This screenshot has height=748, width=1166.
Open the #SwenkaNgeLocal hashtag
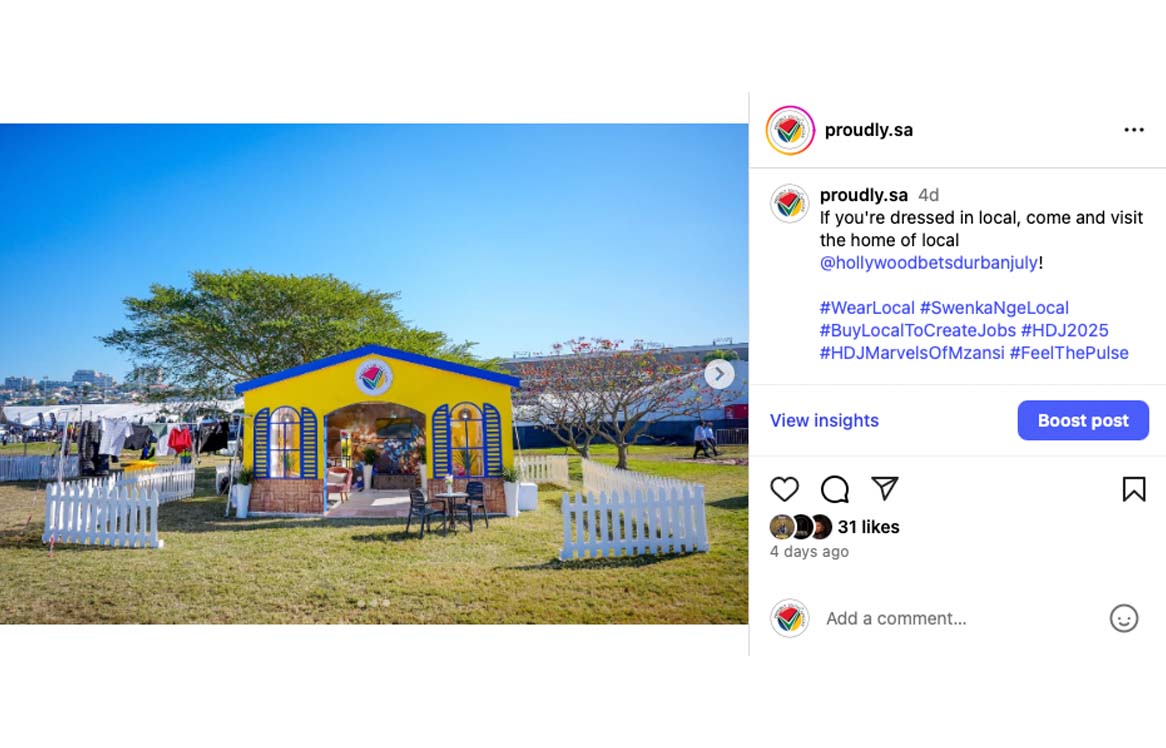tap(994, 308)
